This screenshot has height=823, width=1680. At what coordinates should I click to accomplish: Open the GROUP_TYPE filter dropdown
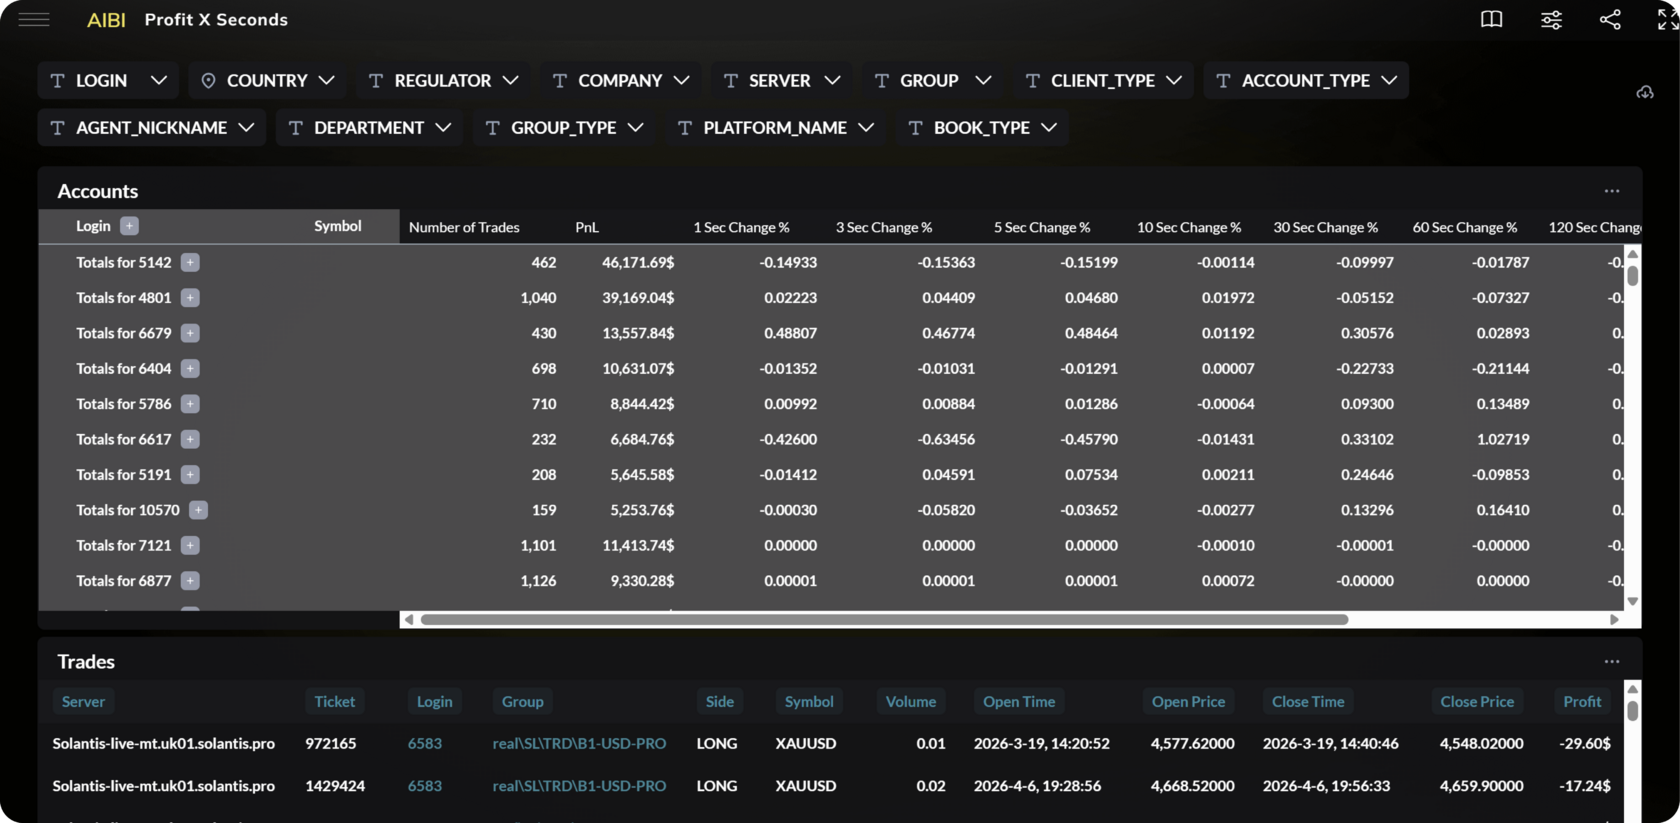tap(564, 128)
